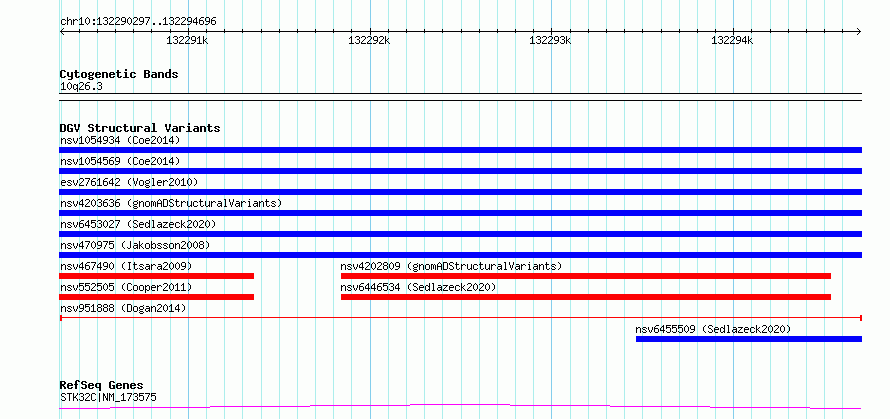Open gene label STK32C|NM_173575

coord(108,397)
